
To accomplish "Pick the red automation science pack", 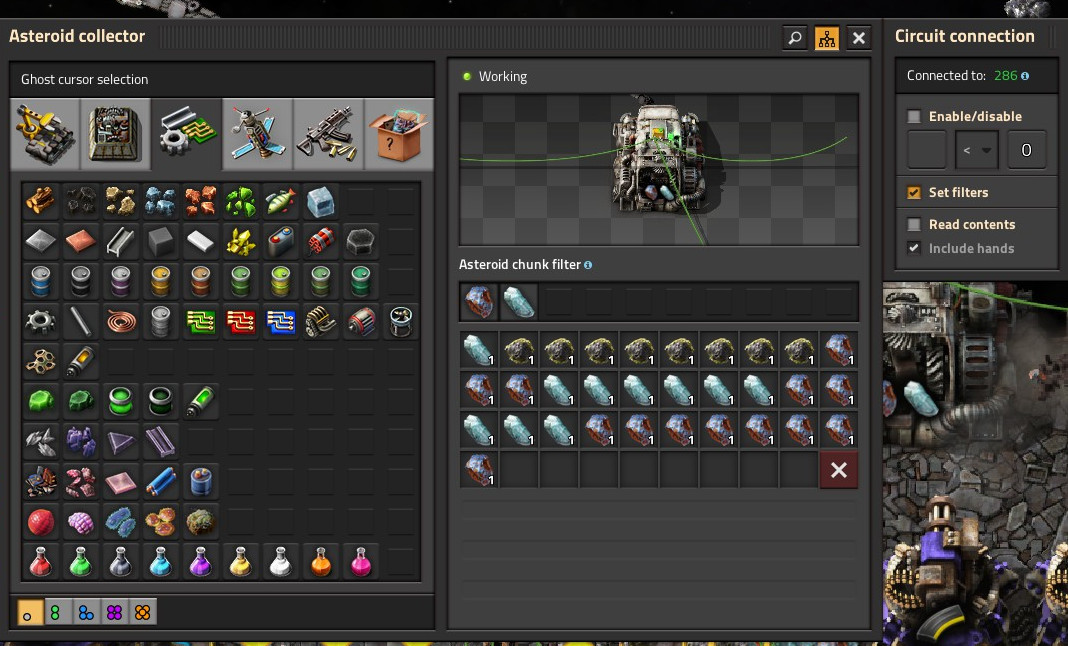I will [41, 562].
